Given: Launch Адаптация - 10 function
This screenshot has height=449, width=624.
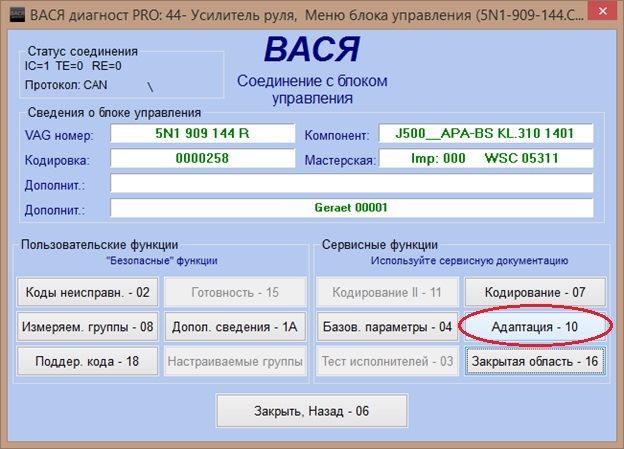Looking at the screenshot, I should [535, 327].
